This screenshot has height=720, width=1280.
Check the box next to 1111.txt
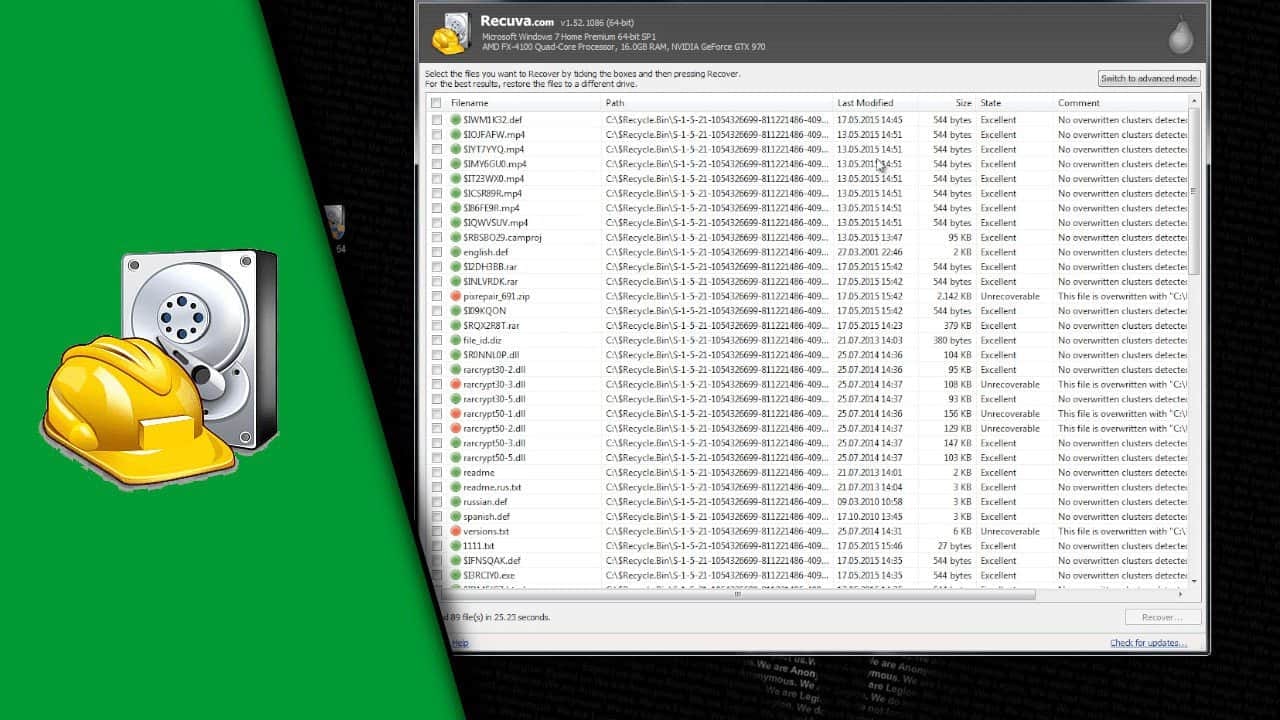436,546
